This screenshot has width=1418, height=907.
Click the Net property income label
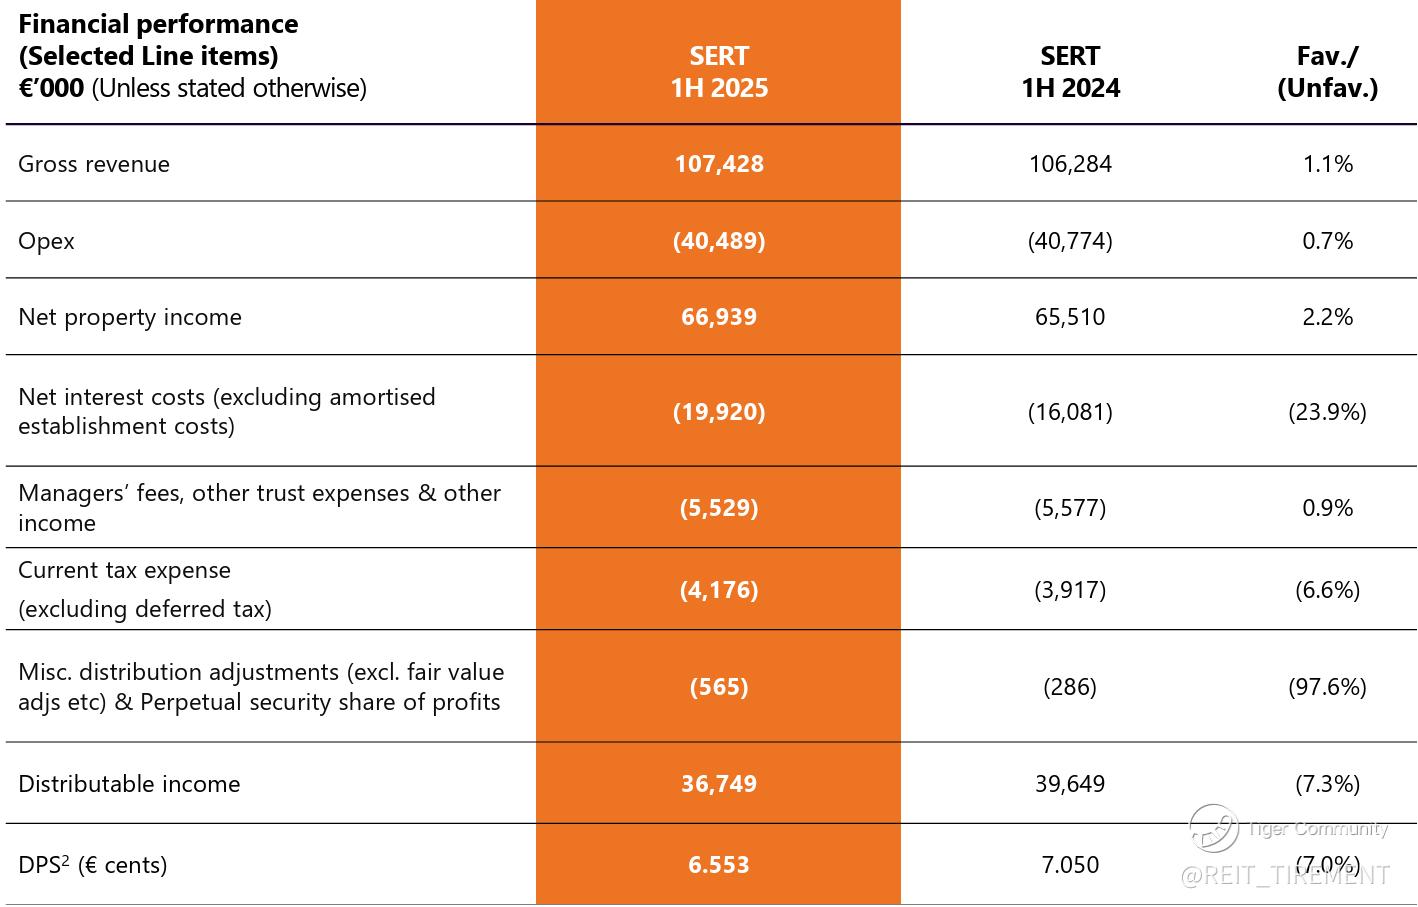(x=130, y=317)
